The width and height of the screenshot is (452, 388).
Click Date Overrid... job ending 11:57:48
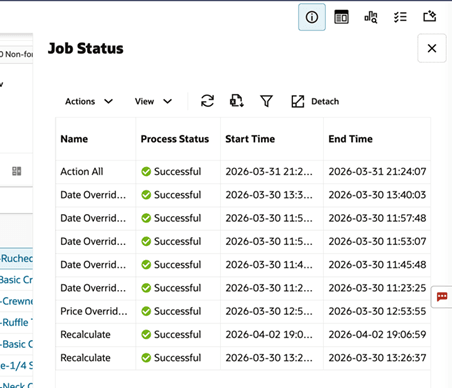coord(93,218)
